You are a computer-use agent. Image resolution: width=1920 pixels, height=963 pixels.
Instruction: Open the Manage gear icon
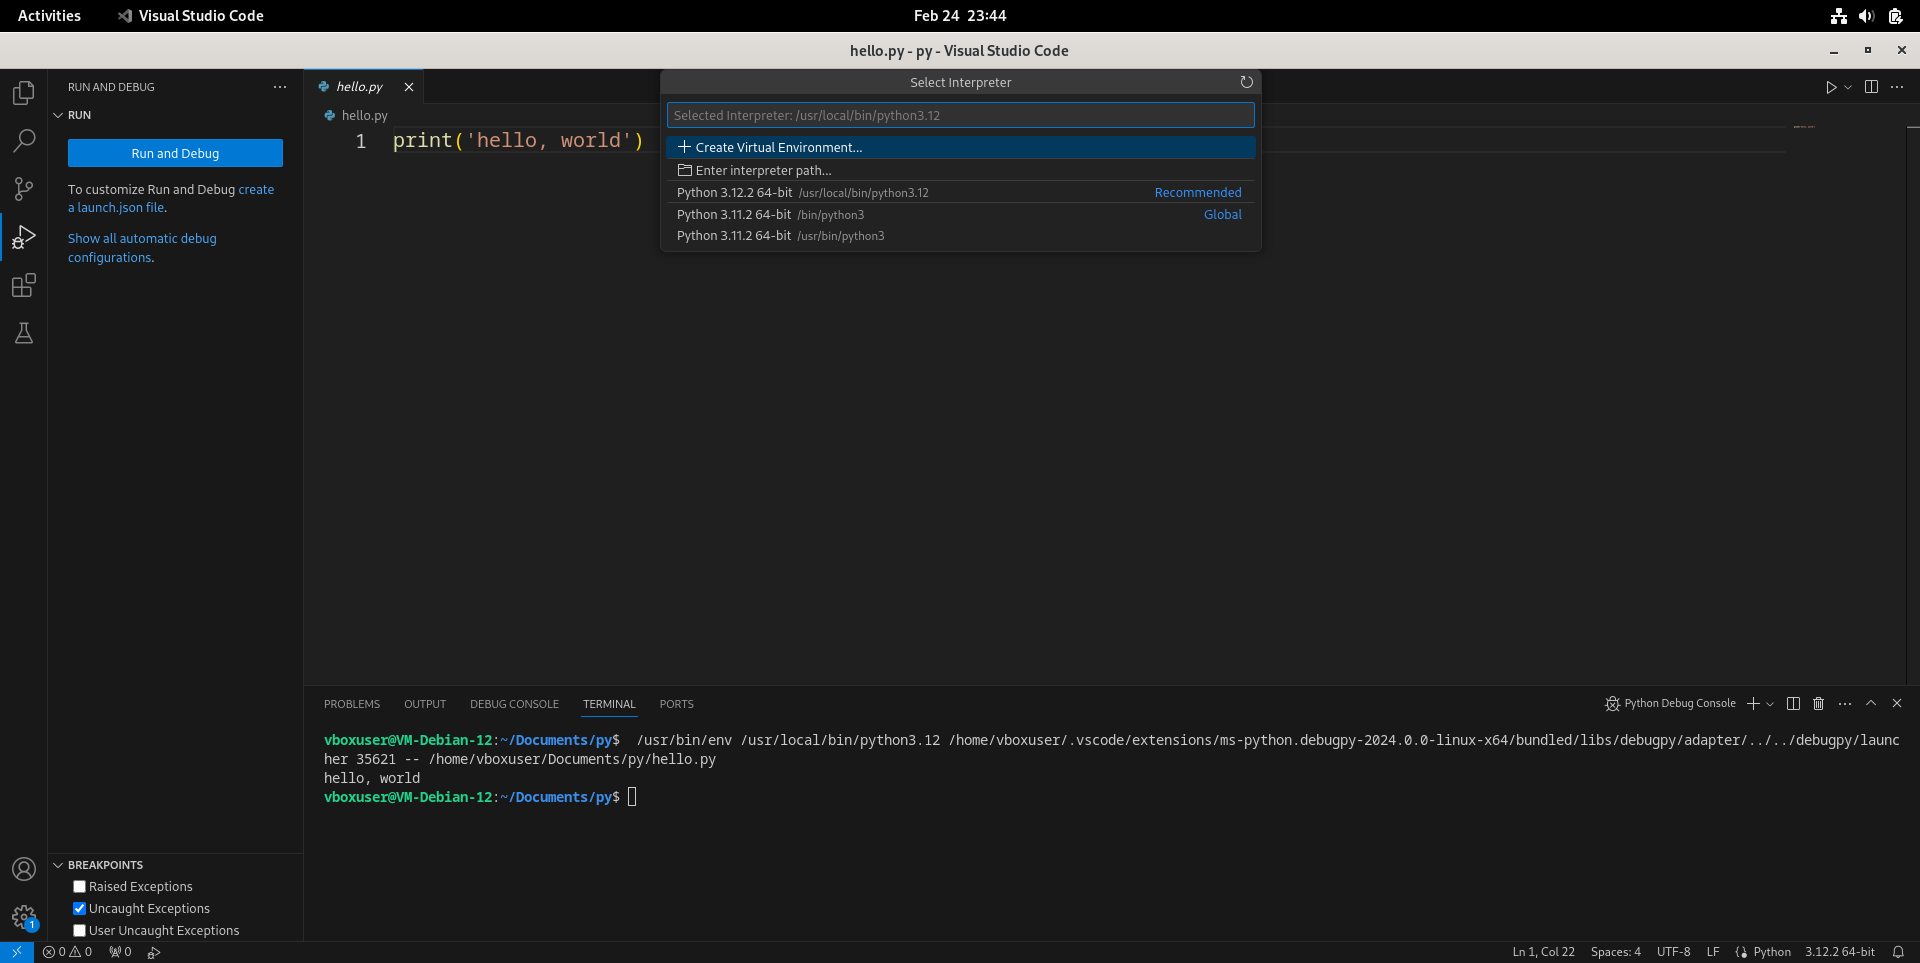(x=24, y=917)
